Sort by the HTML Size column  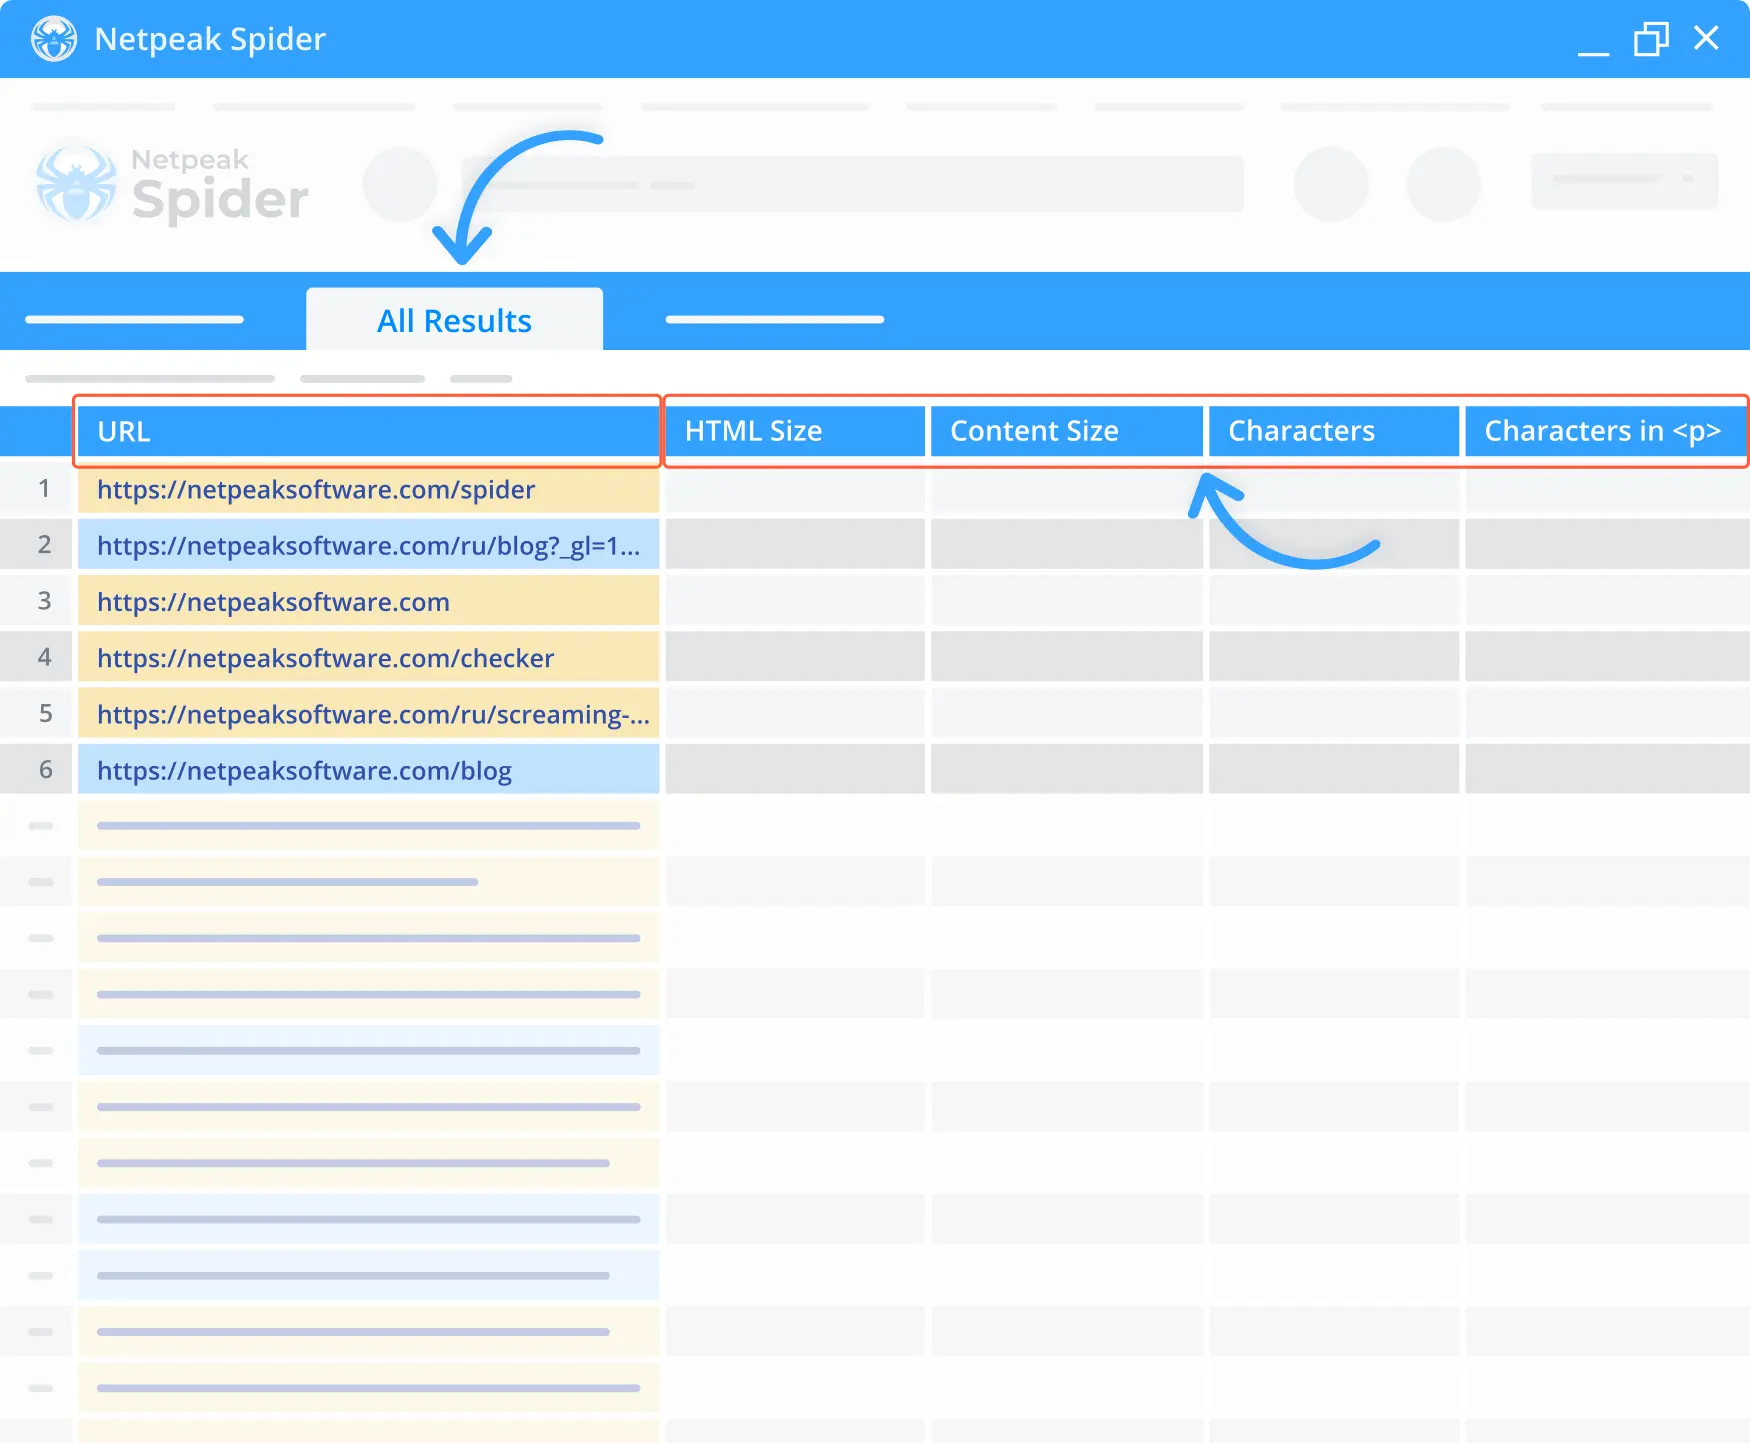(795, 431)
